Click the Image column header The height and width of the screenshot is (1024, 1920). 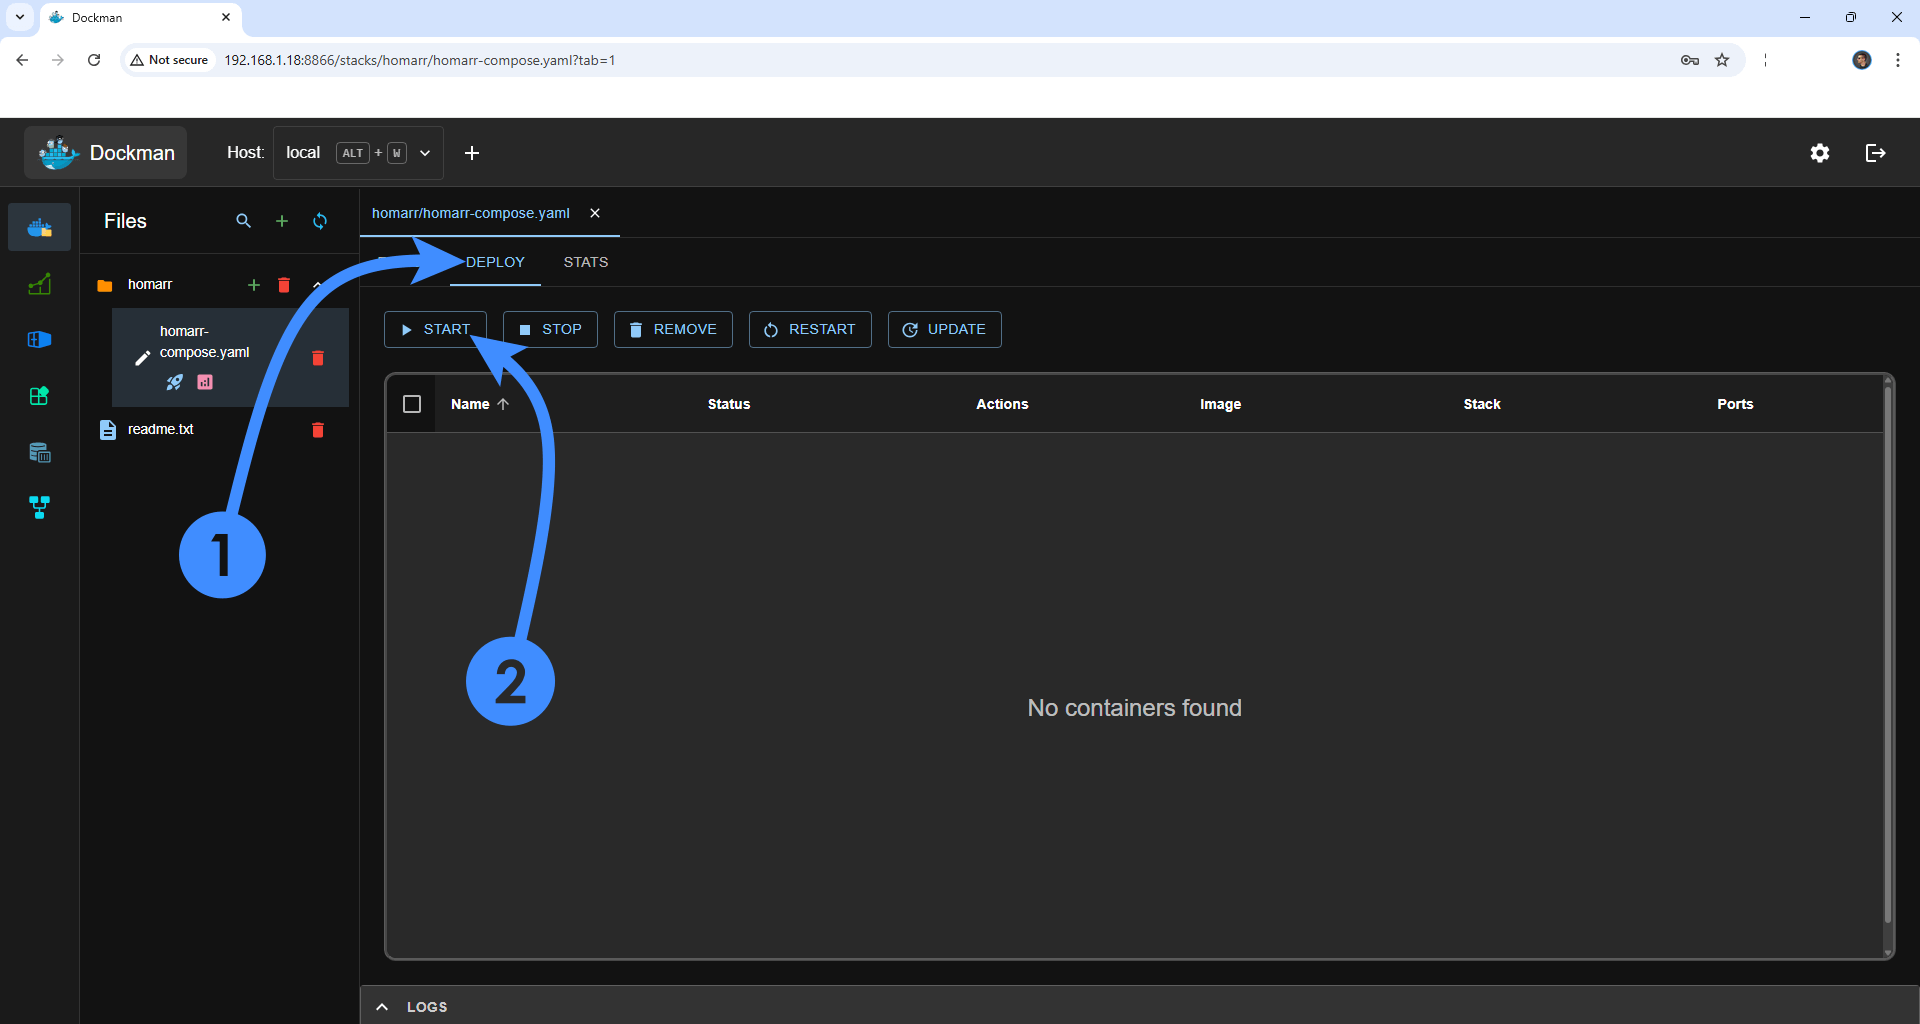pyautogui.click(x=1221, y=404)
